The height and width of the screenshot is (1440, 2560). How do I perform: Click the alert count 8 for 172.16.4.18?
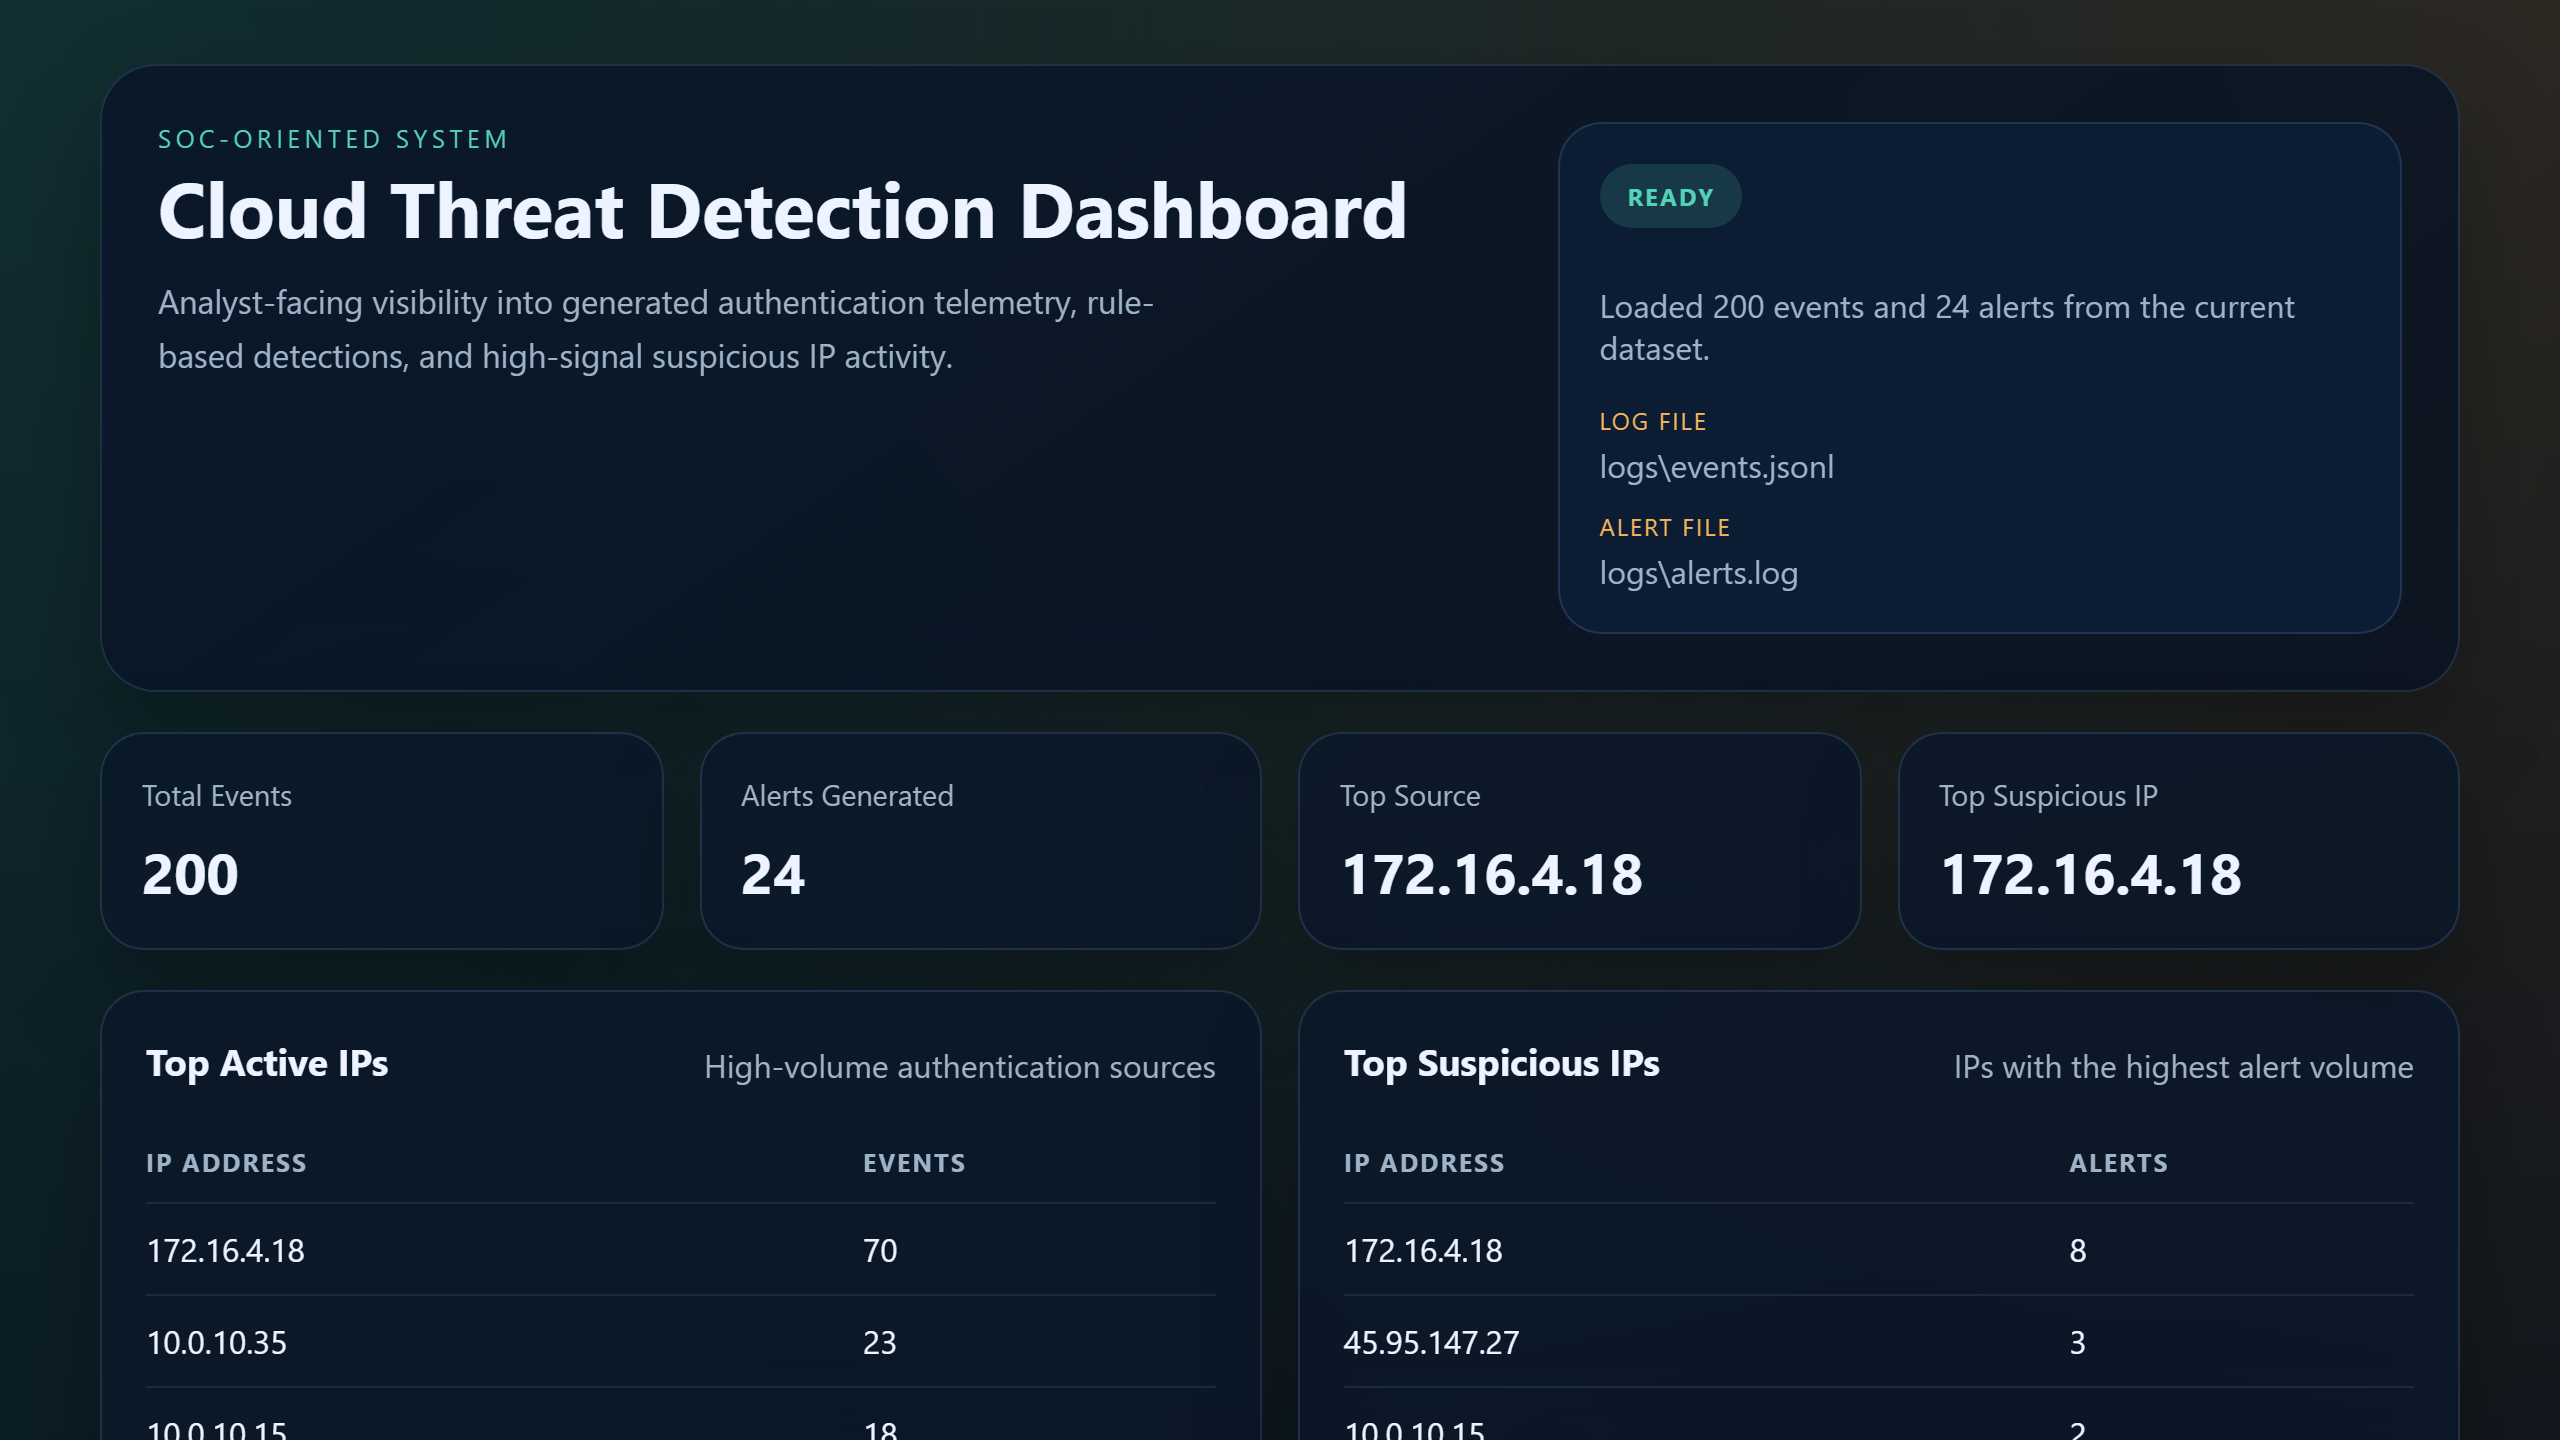[x=2077, y=1250]
